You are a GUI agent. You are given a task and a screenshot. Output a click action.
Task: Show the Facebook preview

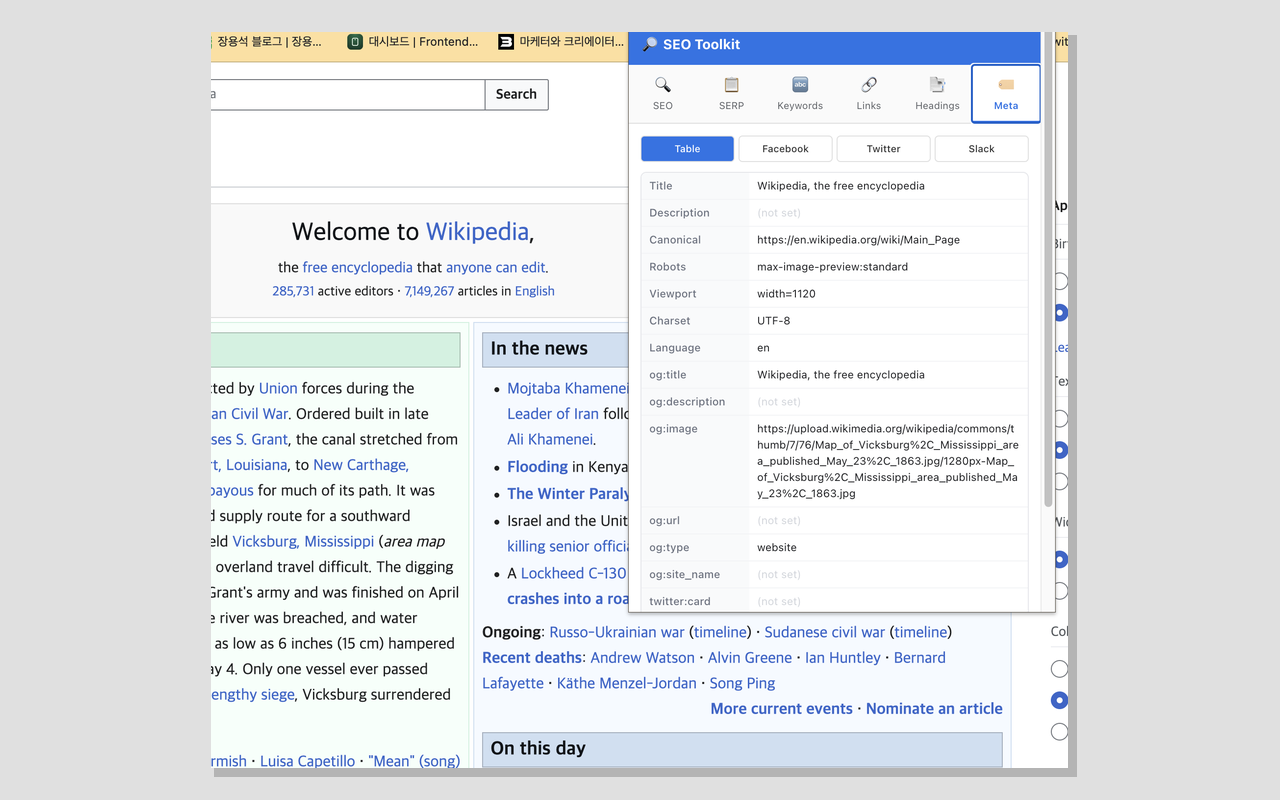pos(785,149)
